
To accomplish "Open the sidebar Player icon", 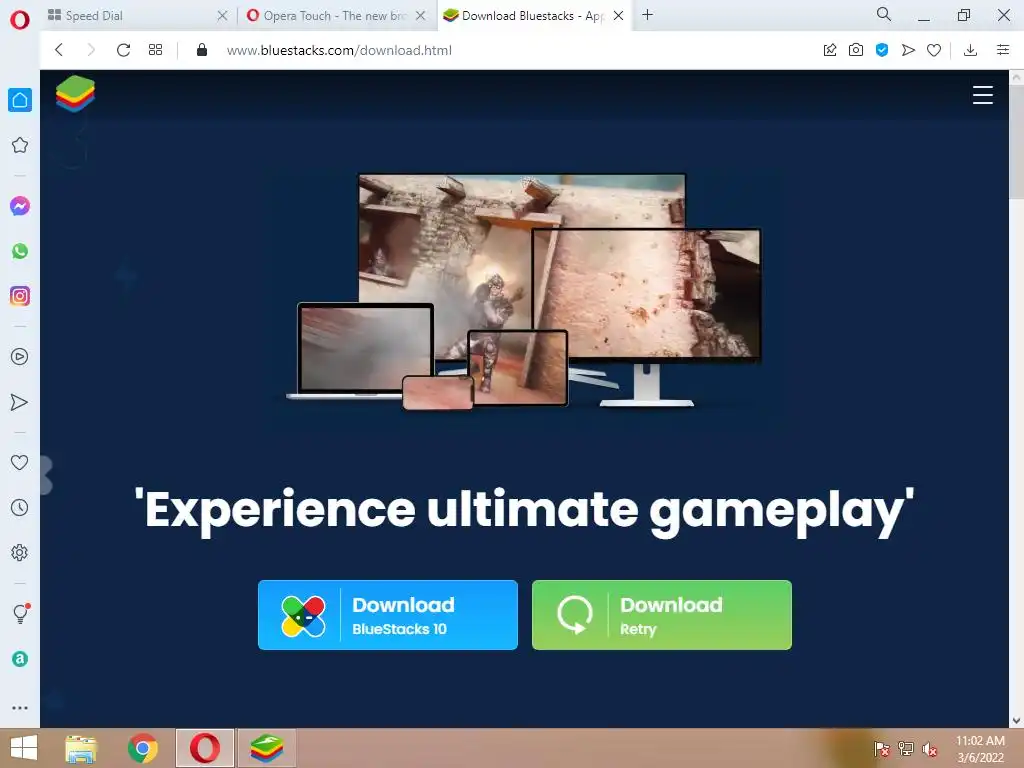I will coord(20,357).
